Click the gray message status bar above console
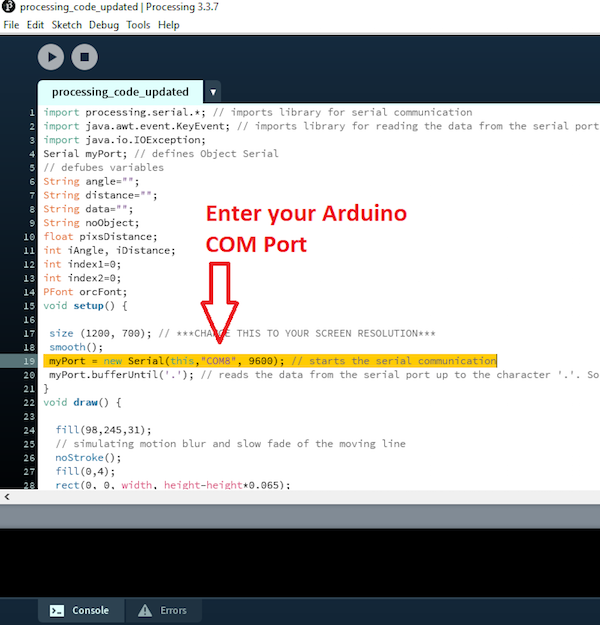Image resolution: width=600 pixels, height=625 pixels. (x=300, y=517)
